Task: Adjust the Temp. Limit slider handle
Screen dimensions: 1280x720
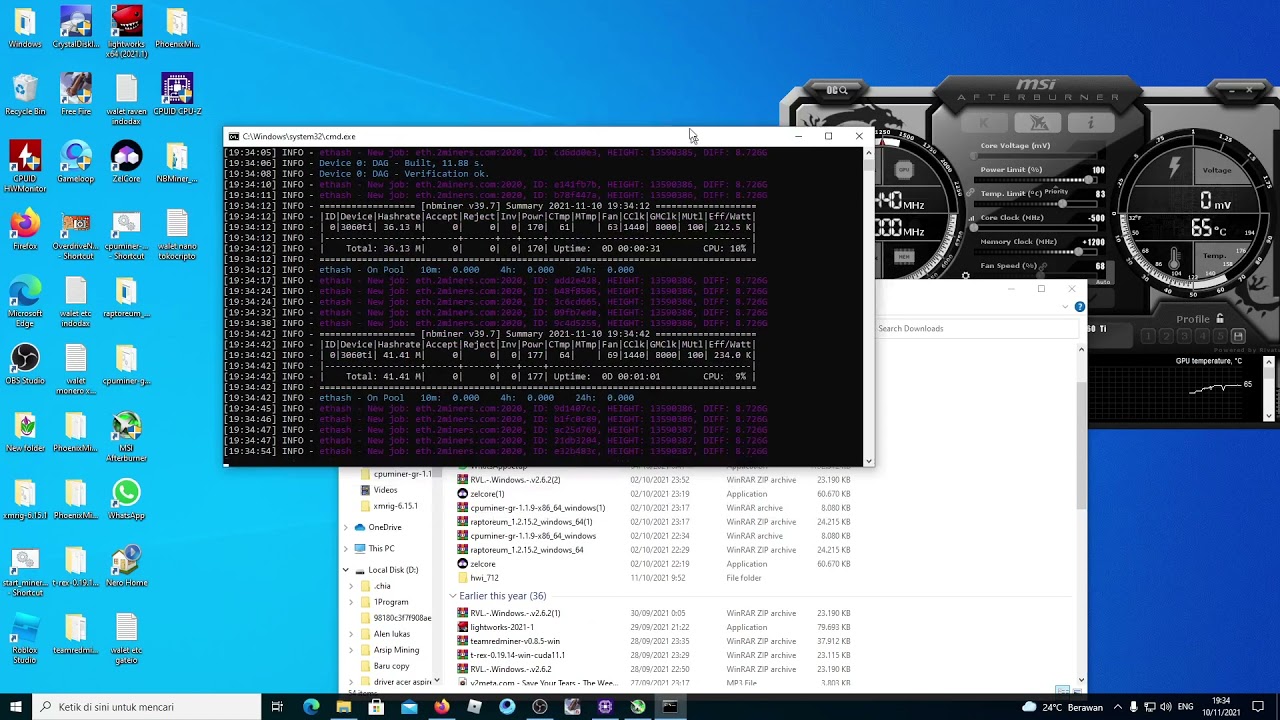Action: pyautogui.click(x=1062, y=204)
